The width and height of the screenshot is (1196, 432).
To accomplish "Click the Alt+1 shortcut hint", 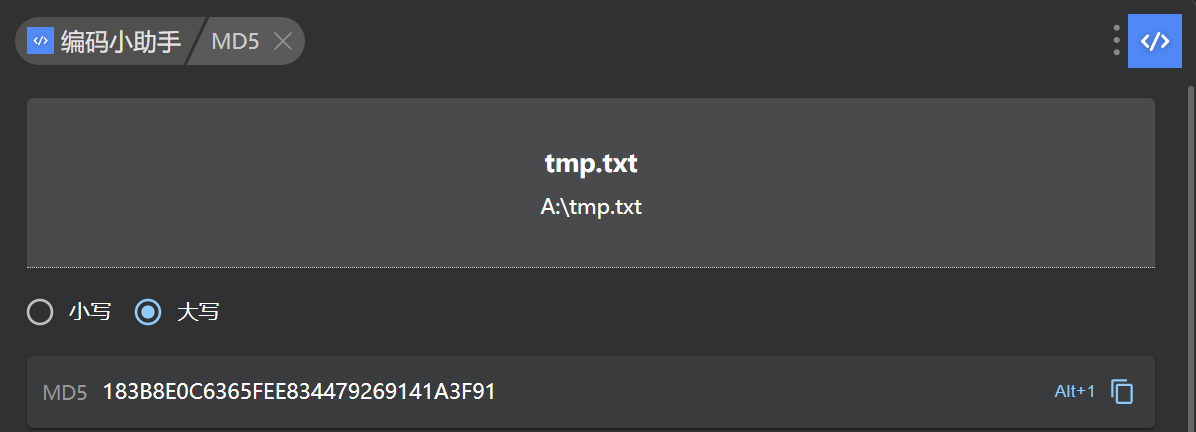I will pyautogui.click(x=1075, y=391).
